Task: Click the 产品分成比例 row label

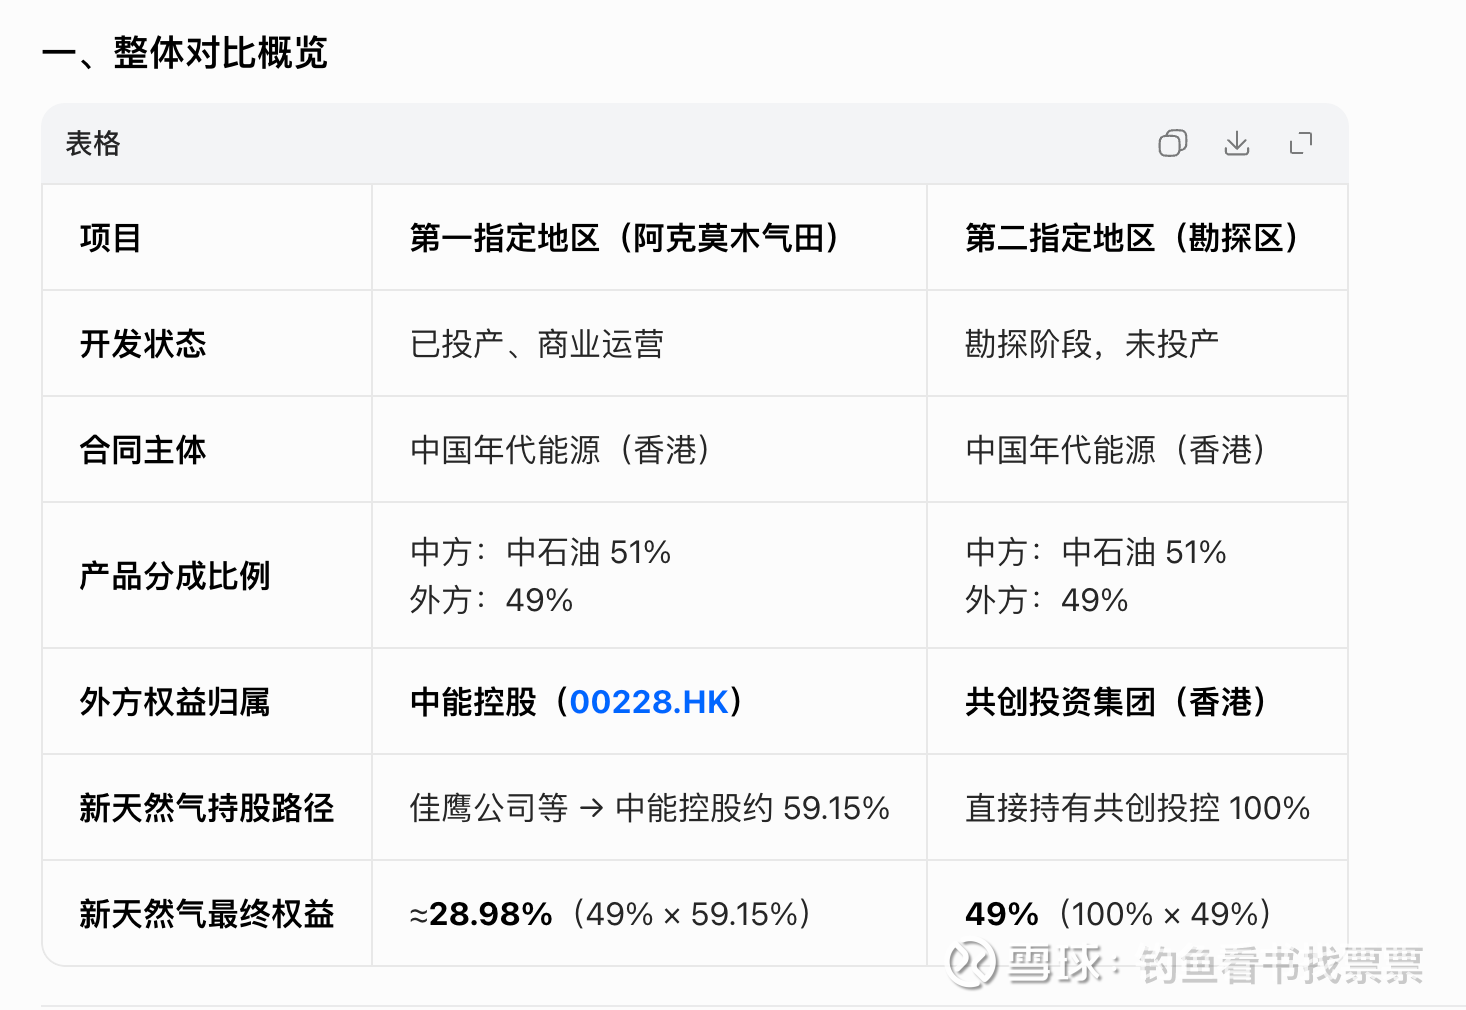Action: pyautogui.click(x=175, y=576)
